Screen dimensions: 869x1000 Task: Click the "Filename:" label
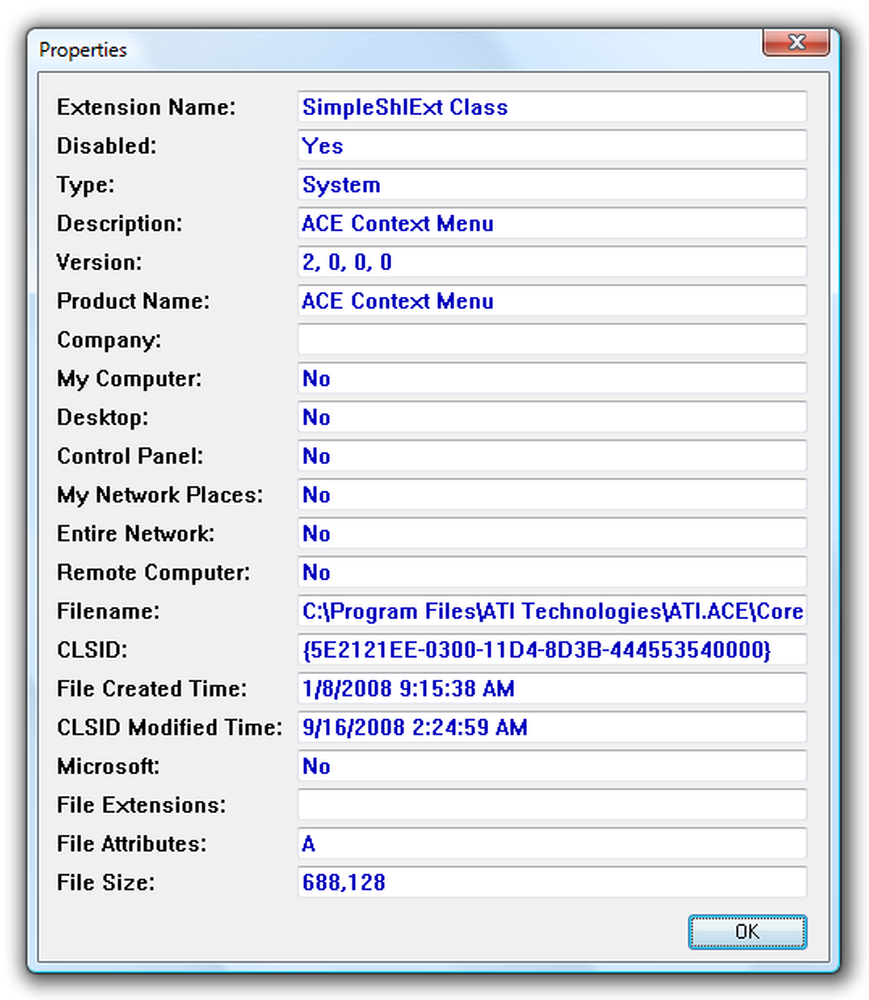coord(108,611)
